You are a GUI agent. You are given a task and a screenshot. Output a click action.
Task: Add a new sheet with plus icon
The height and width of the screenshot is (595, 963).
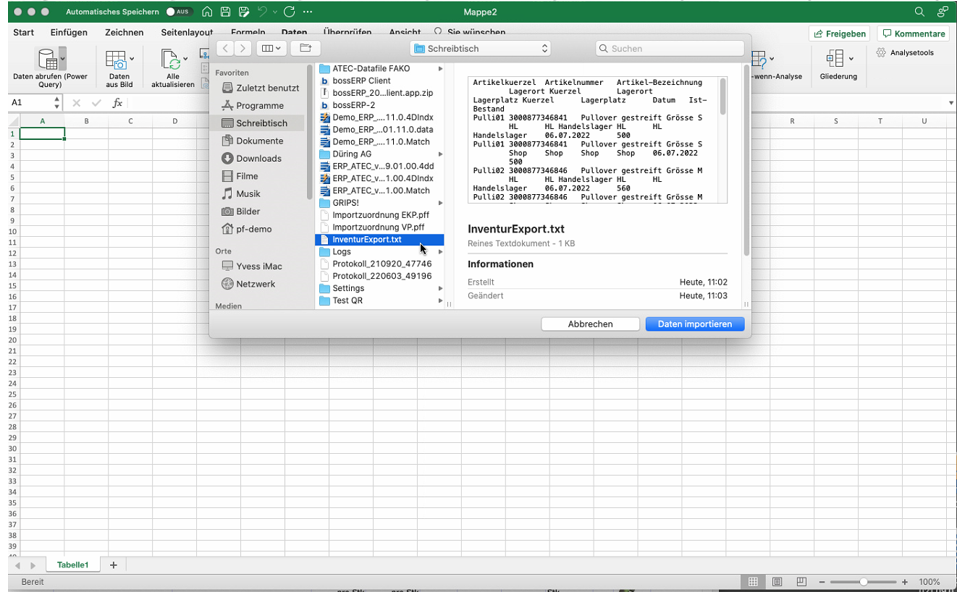point(113,565)
